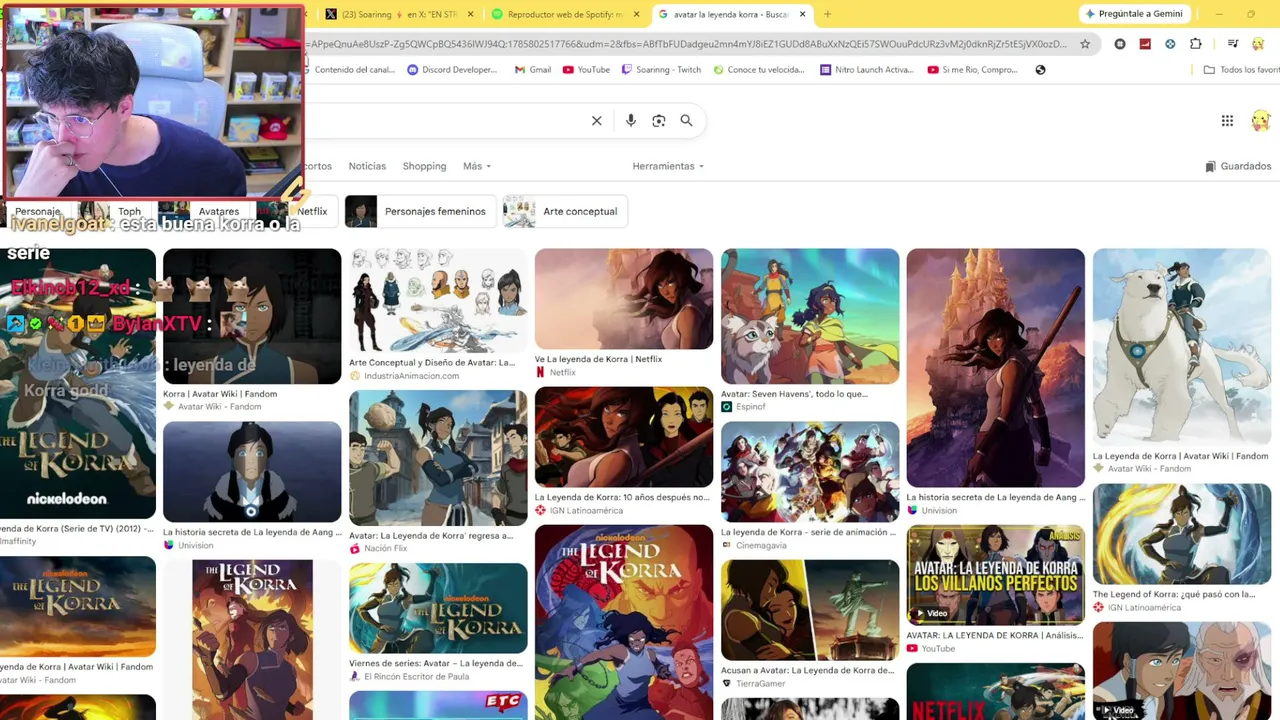
Task: Open 'The Legend of Korra: ¿qué pasó con la' image
Action: pos(1182,535)
